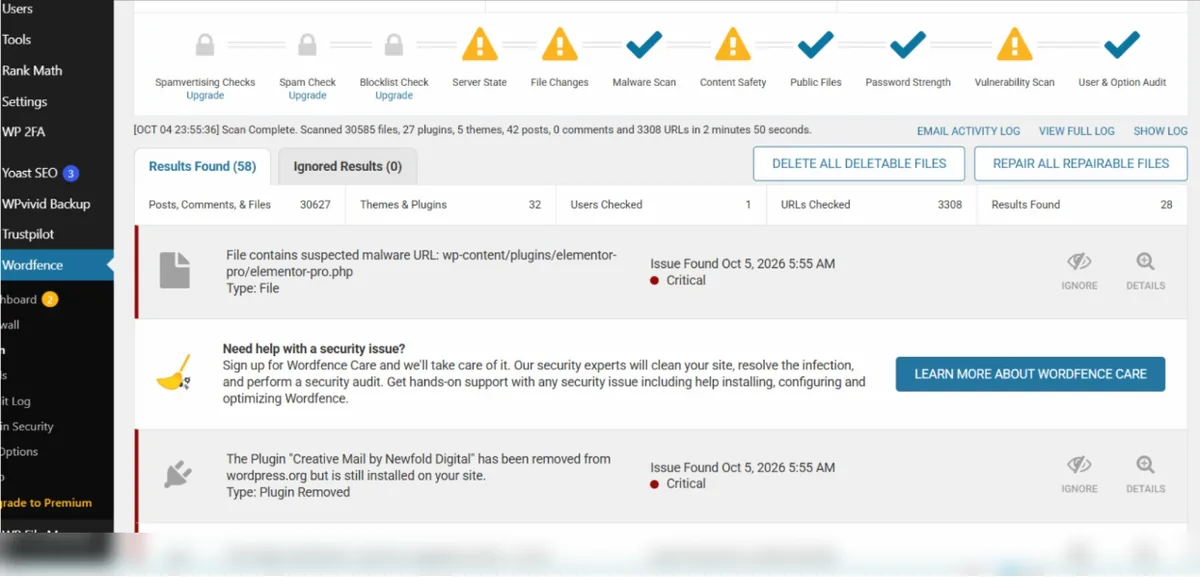
Task: Click the View Full Log link
Action: click(x=1076, y=131)
